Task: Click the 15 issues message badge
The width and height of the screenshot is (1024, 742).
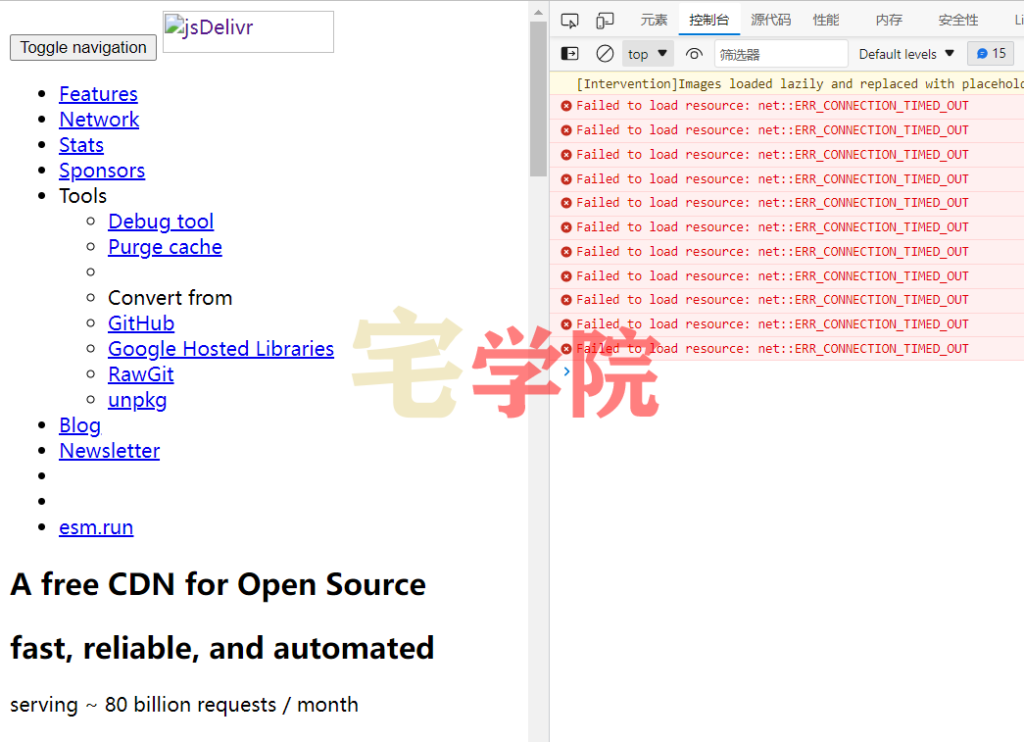Action: pyautogui.click(x=991, y=54)
